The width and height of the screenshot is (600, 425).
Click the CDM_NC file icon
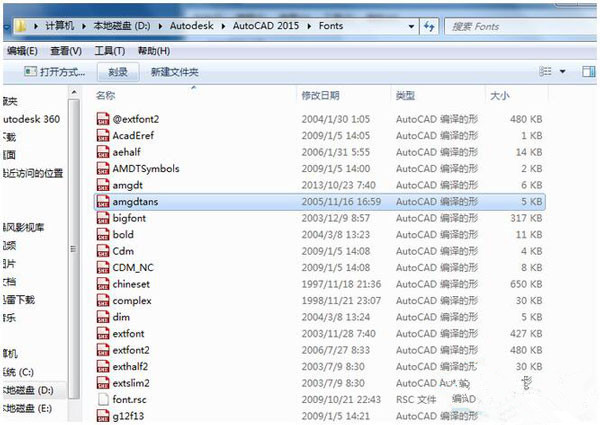pos(103,267)
